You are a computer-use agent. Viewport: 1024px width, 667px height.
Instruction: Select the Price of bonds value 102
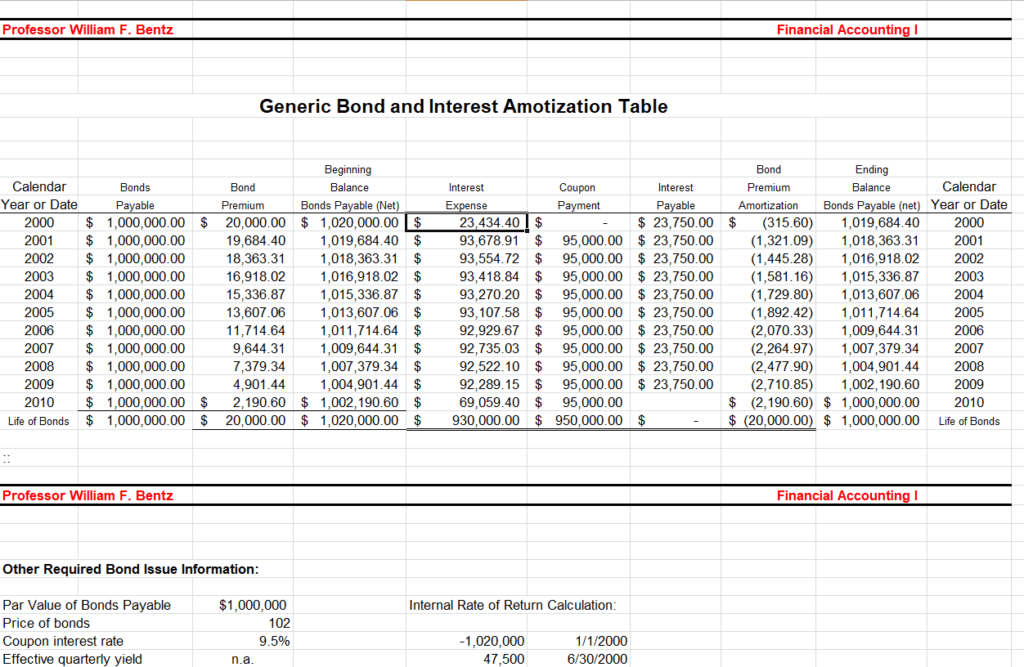pyautogui.click(x=242, y=623)
